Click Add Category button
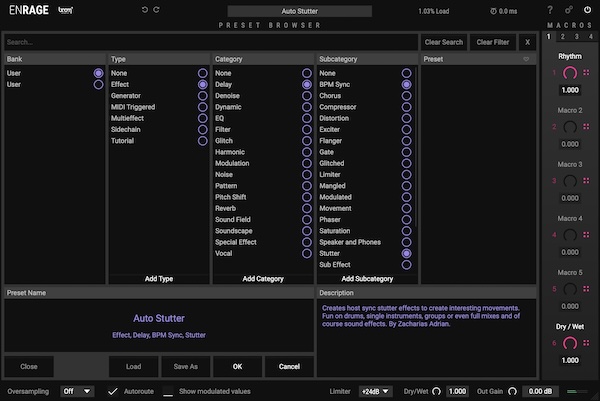This screenshot has width=600, height=401. pyautogui.click(x=263, y=279)
